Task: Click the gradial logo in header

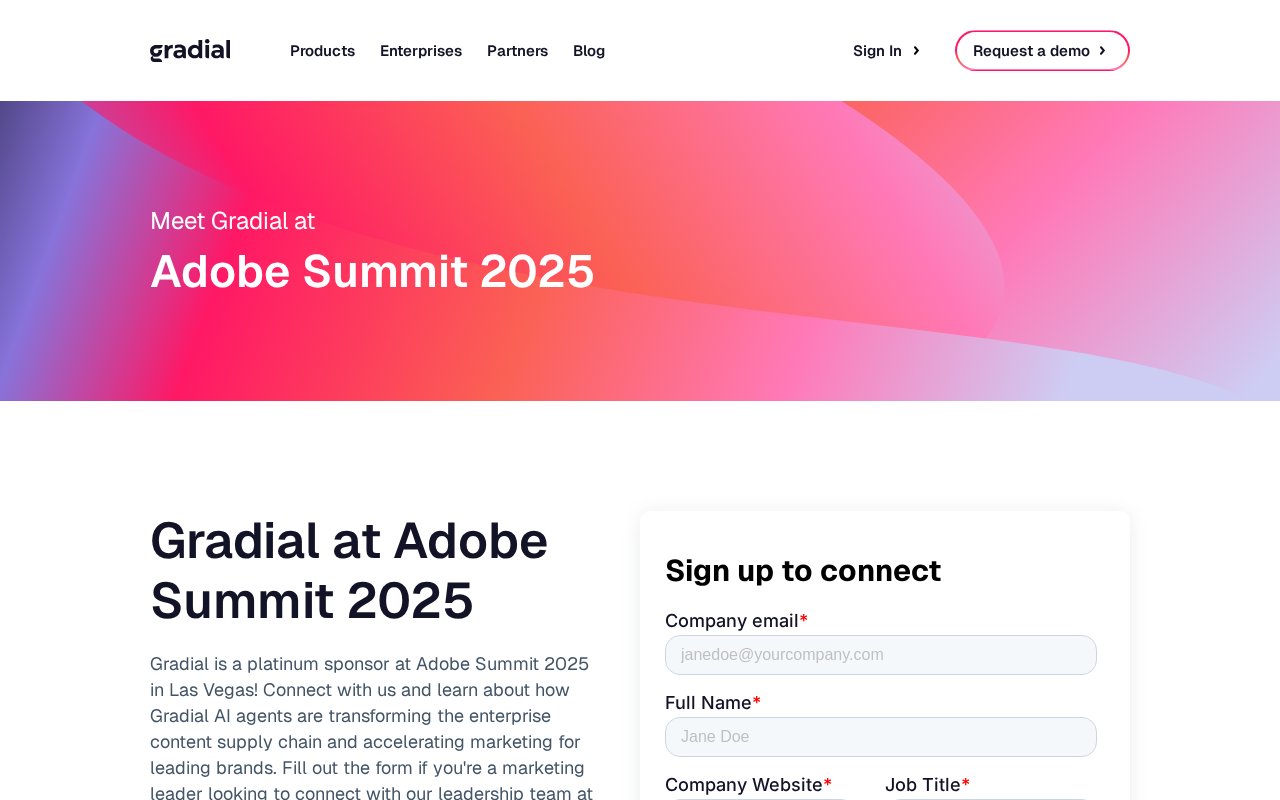Action: 190,51
